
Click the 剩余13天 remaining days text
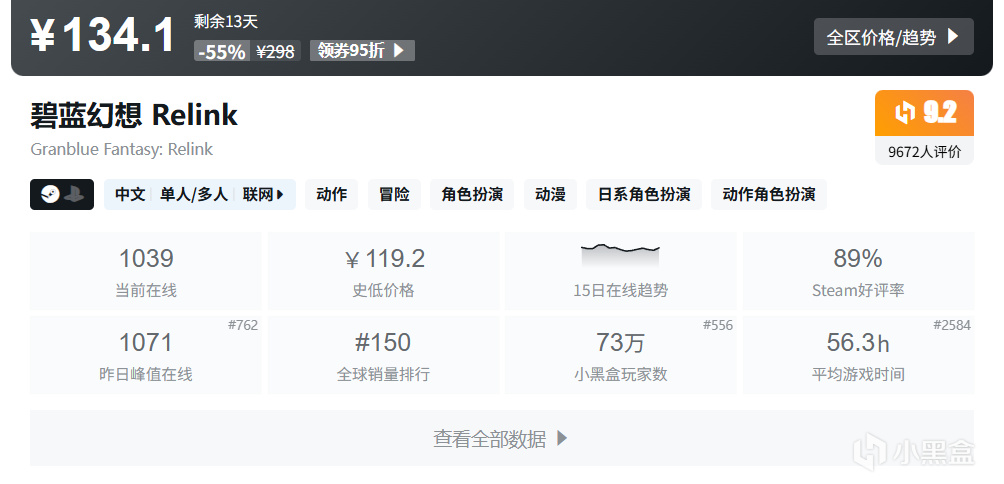coord(225,21)
